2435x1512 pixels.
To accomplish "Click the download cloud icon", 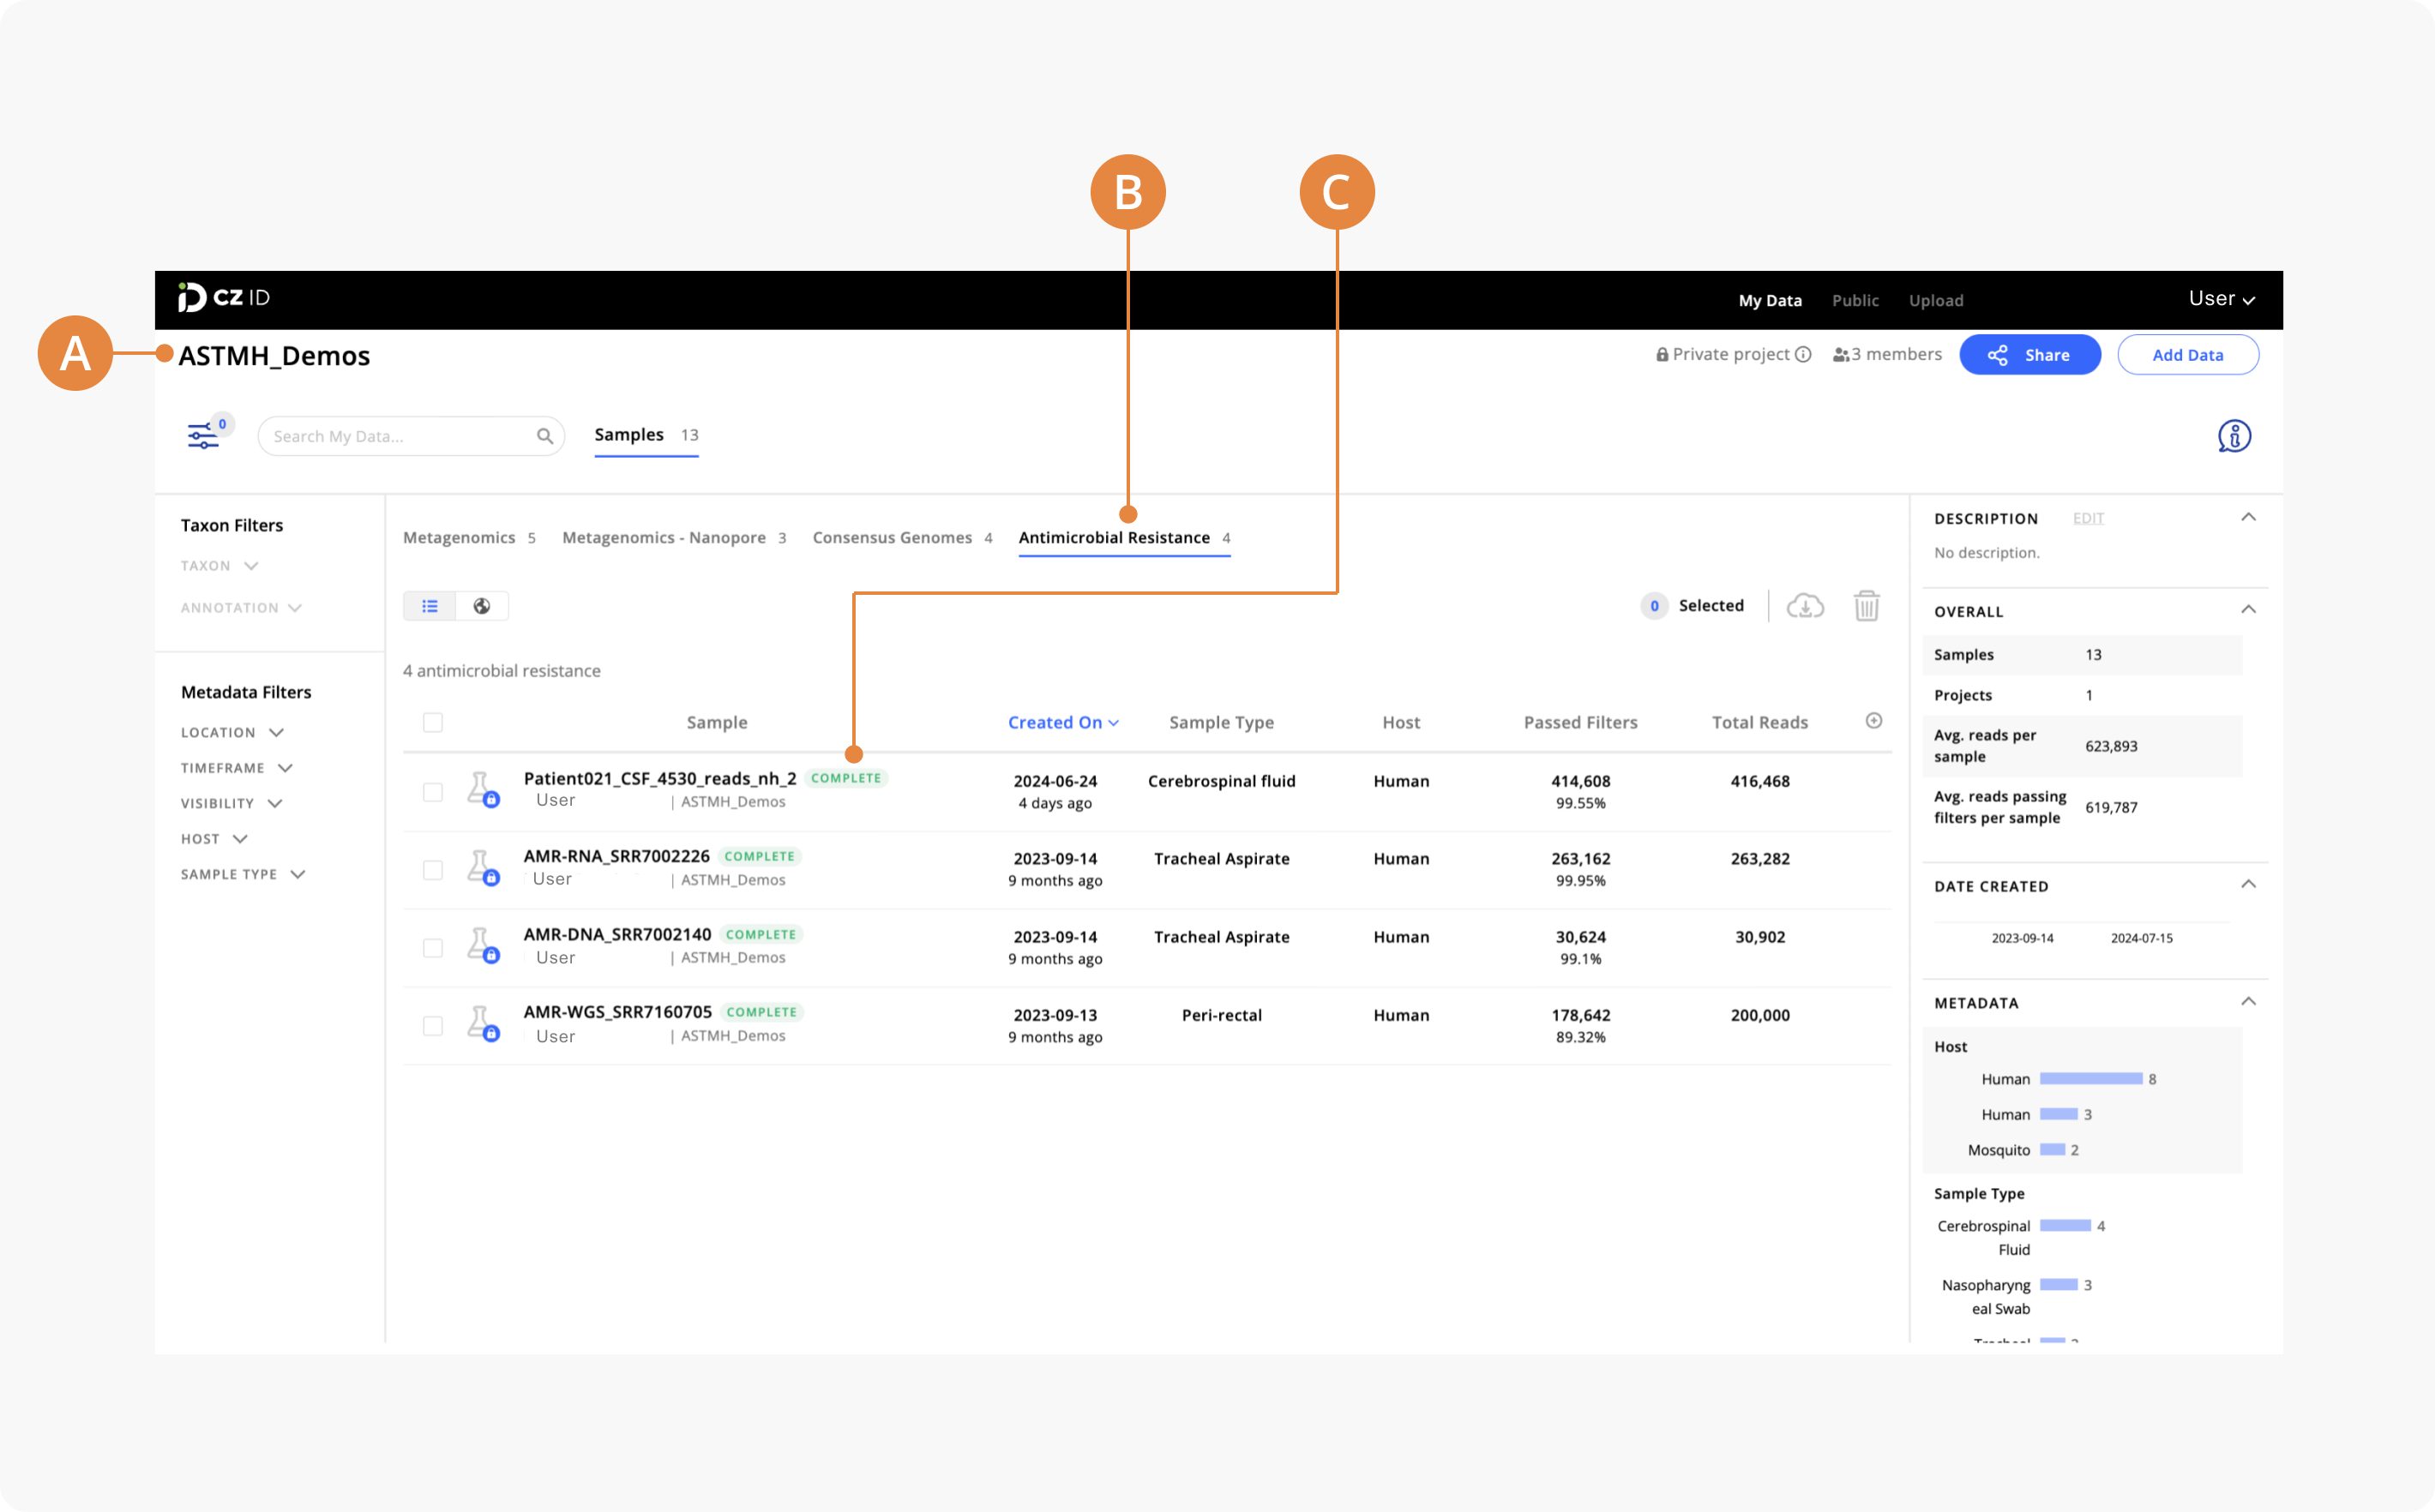I will [1805, 606].
